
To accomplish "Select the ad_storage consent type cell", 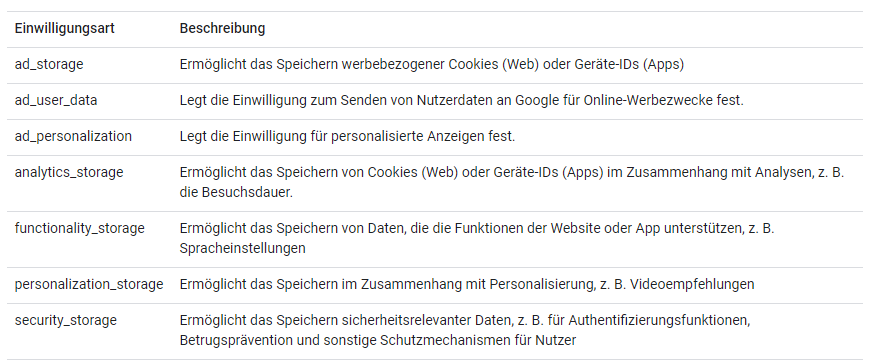I will (x=49, y=64).
